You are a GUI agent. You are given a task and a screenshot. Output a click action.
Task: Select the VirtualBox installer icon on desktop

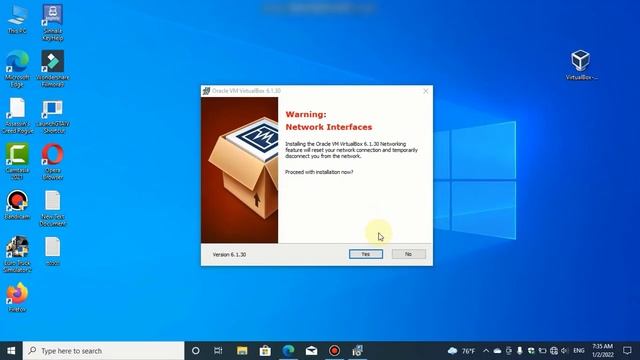[581, 64]
